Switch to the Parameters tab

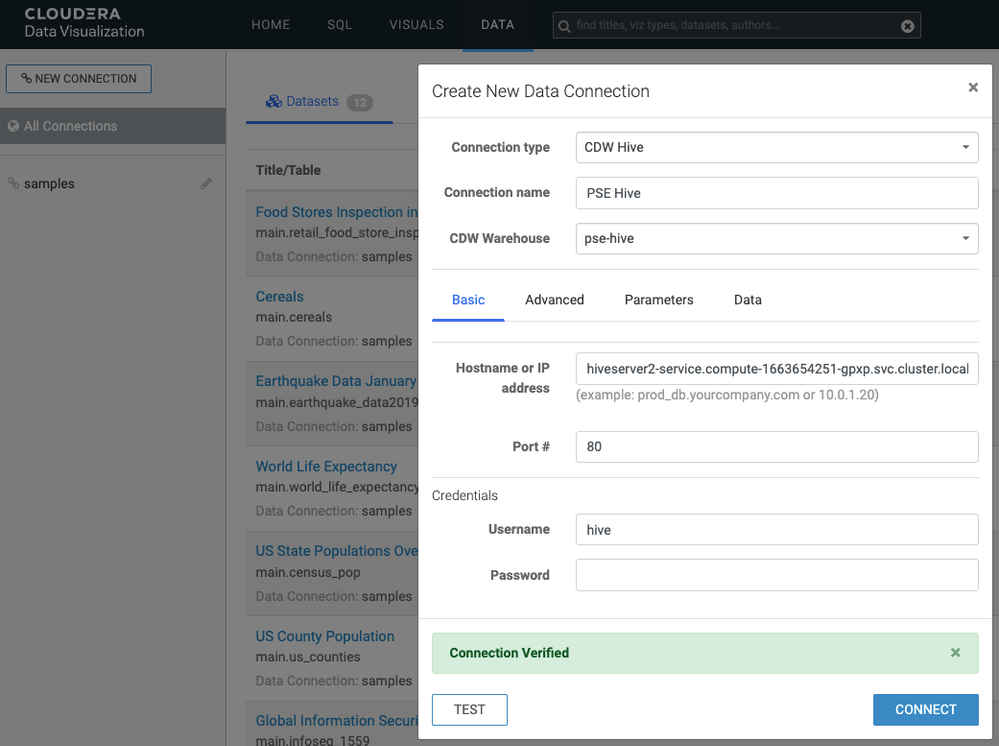(659, 299)
